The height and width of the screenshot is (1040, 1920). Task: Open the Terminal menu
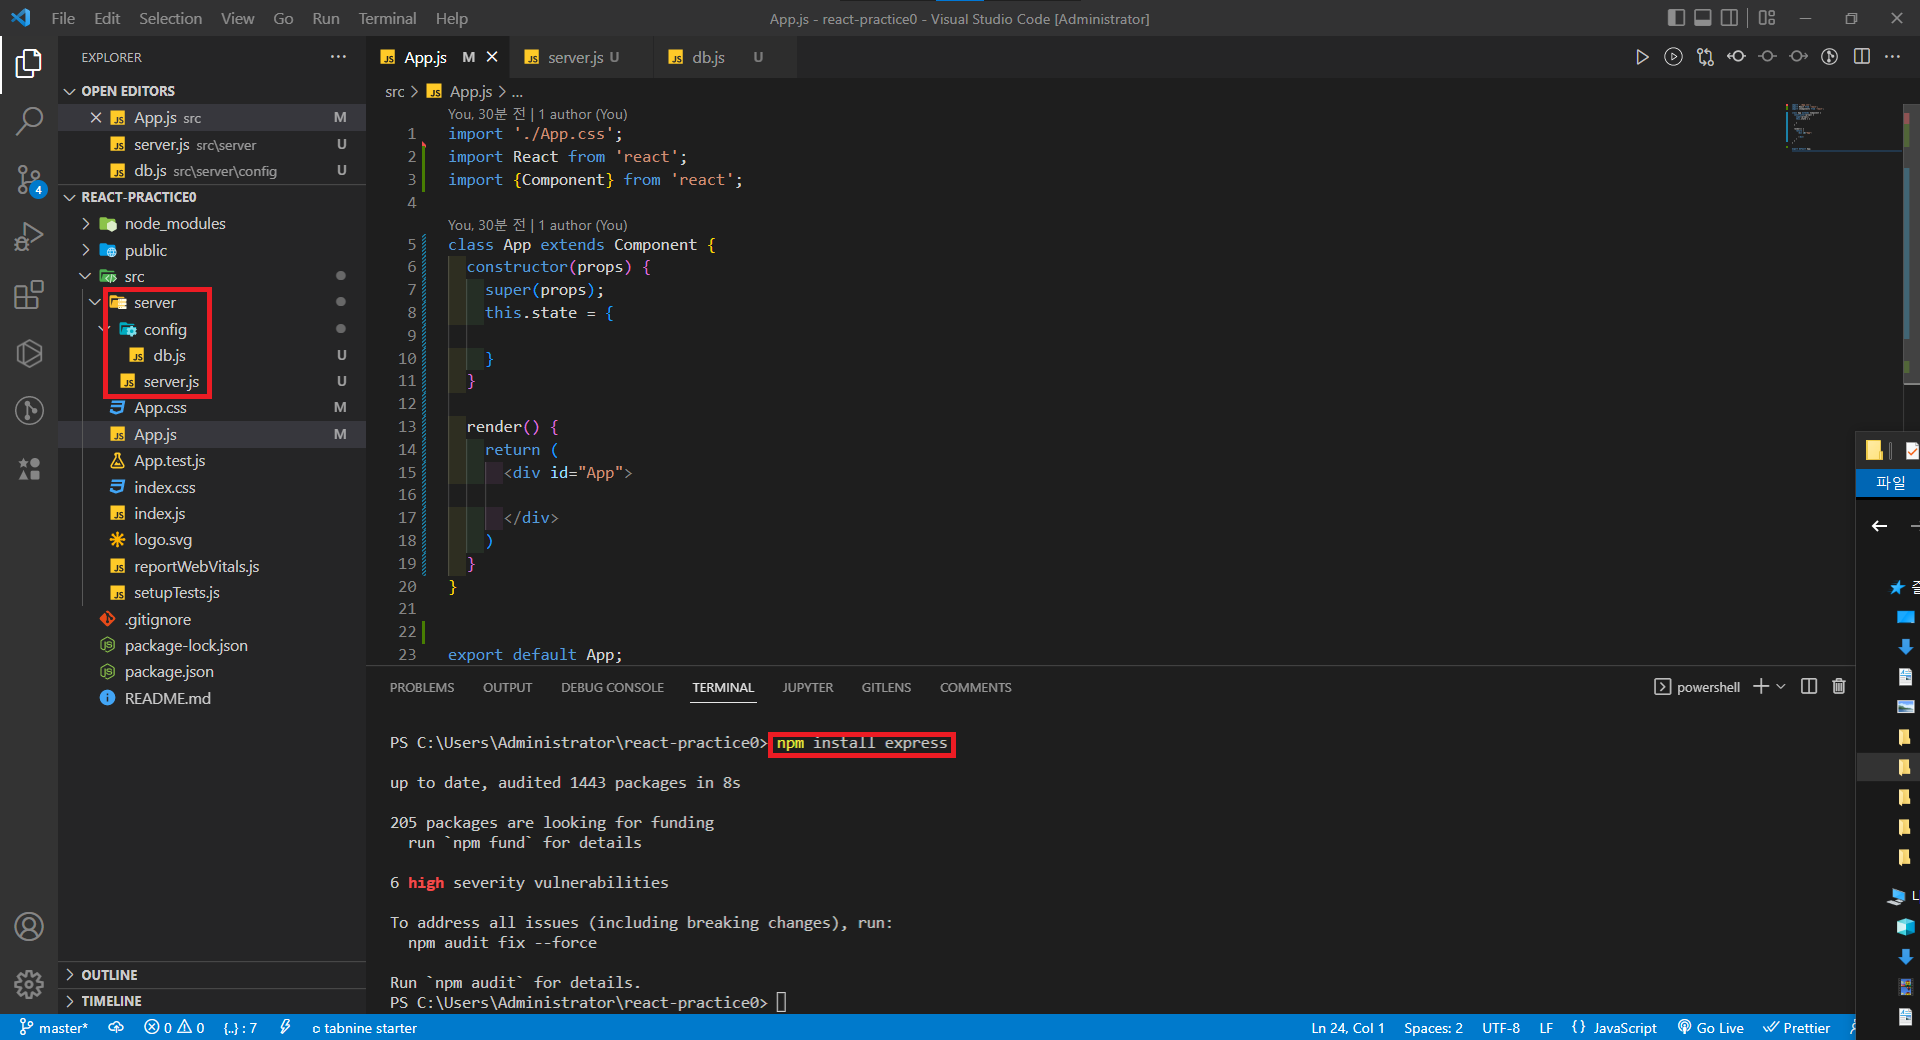coord(387,18)
